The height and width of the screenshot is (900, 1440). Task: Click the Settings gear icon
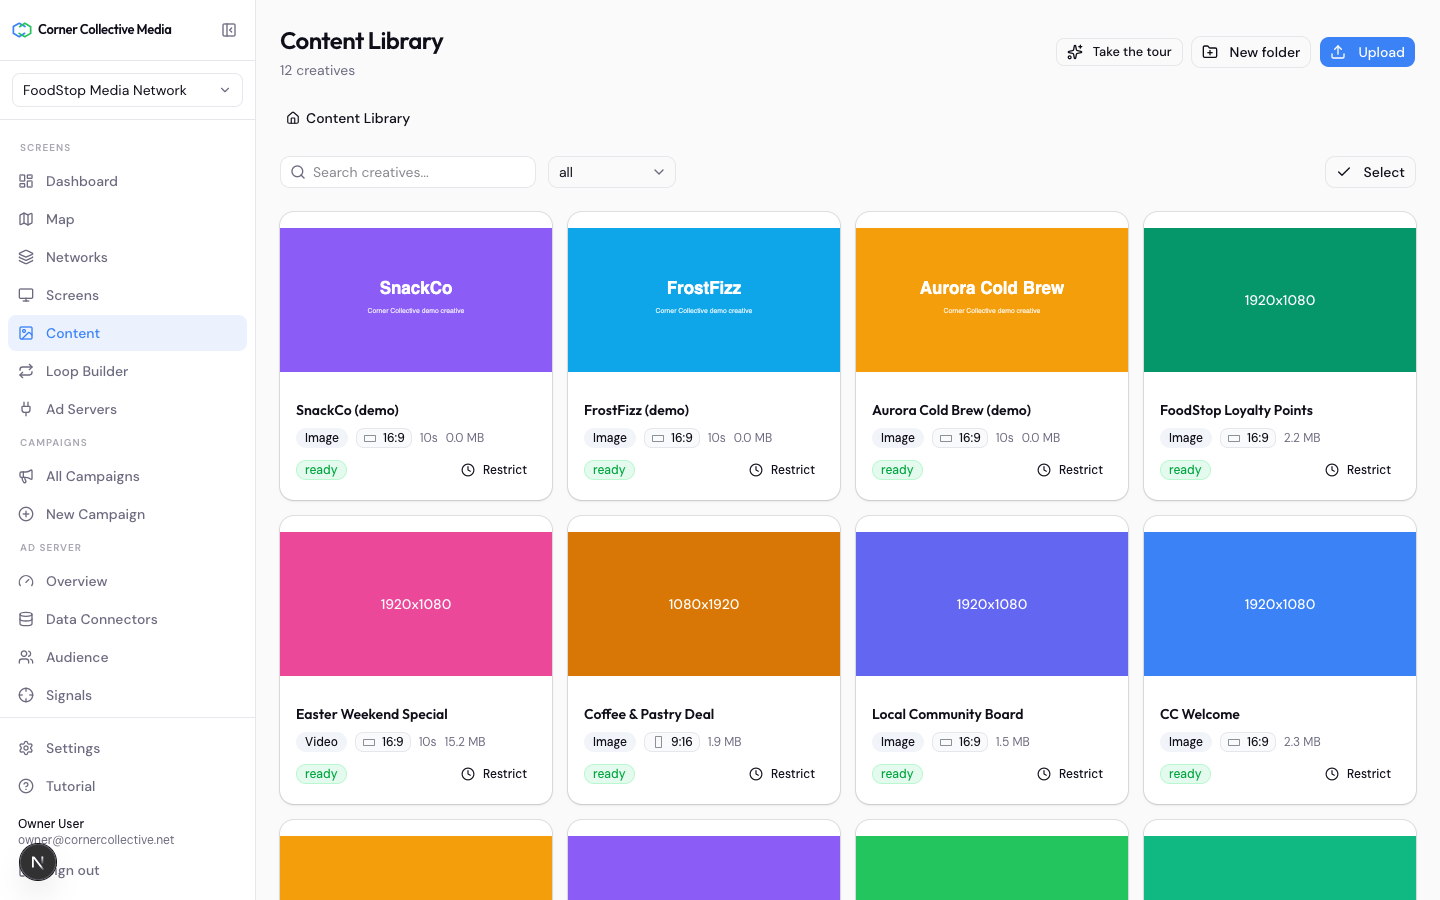pyautogui.click(x=26, y=748)
